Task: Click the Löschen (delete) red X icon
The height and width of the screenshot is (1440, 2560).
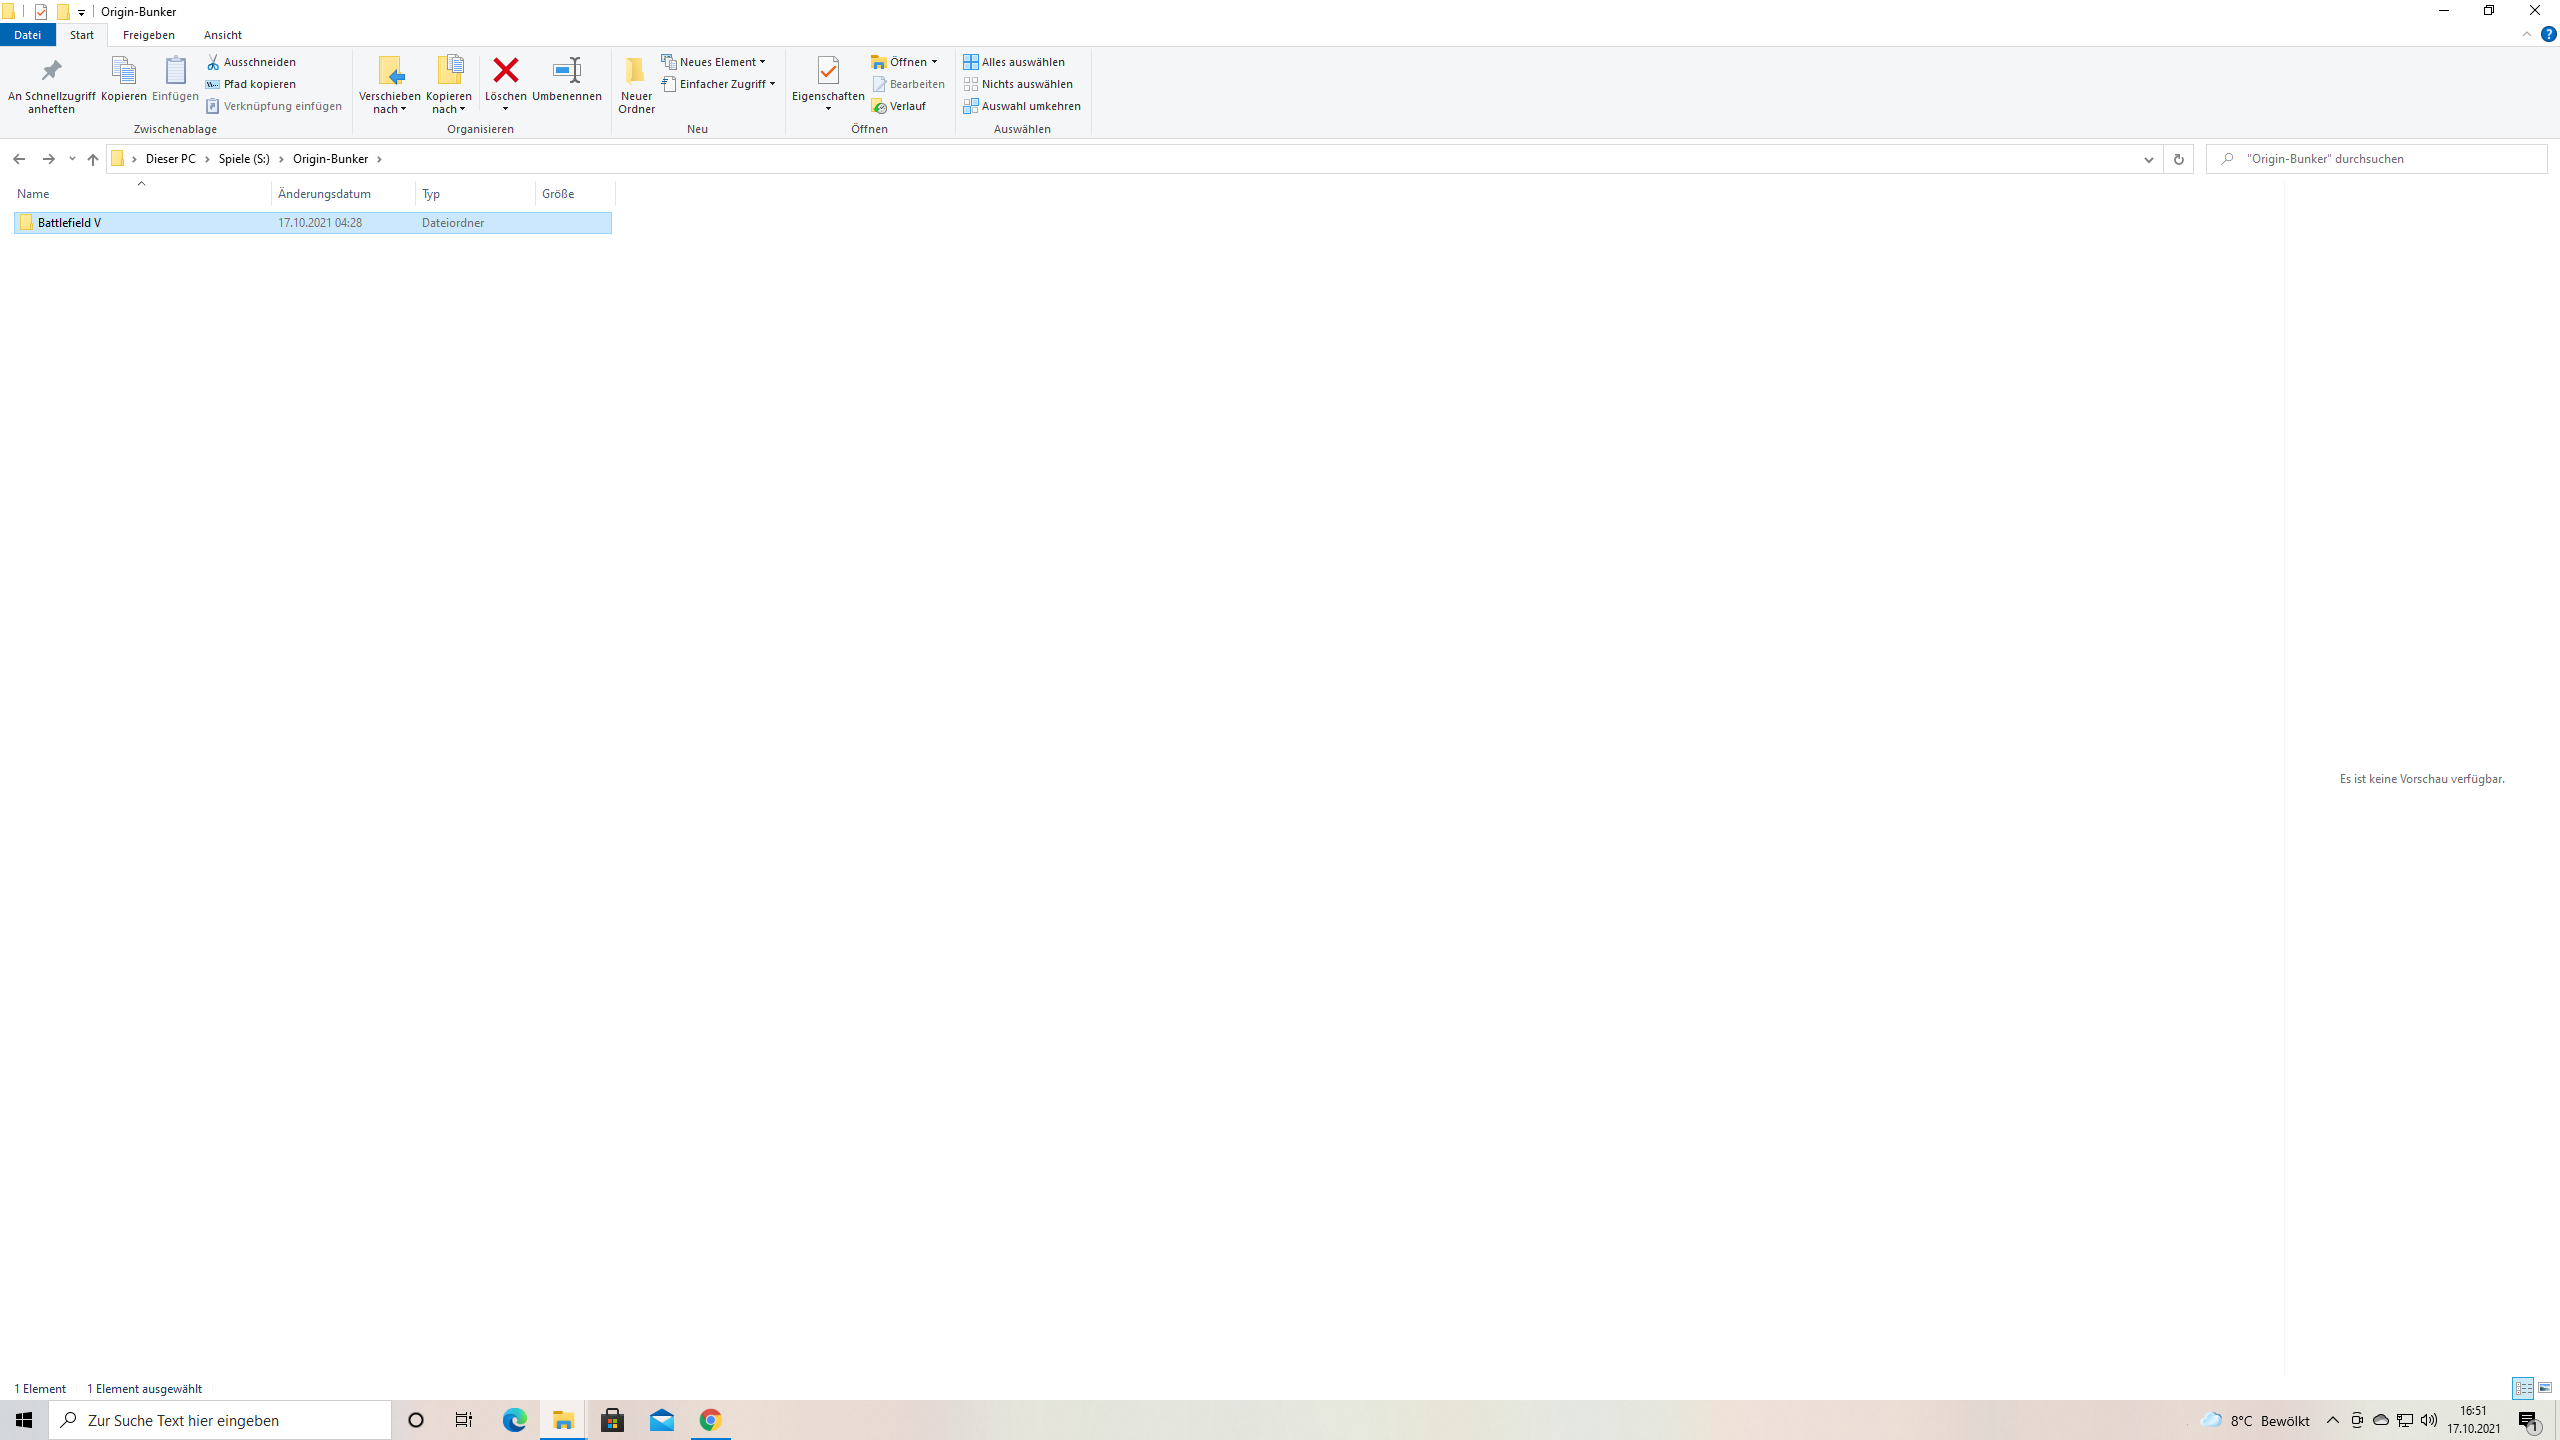Action: tap(506, 70)
